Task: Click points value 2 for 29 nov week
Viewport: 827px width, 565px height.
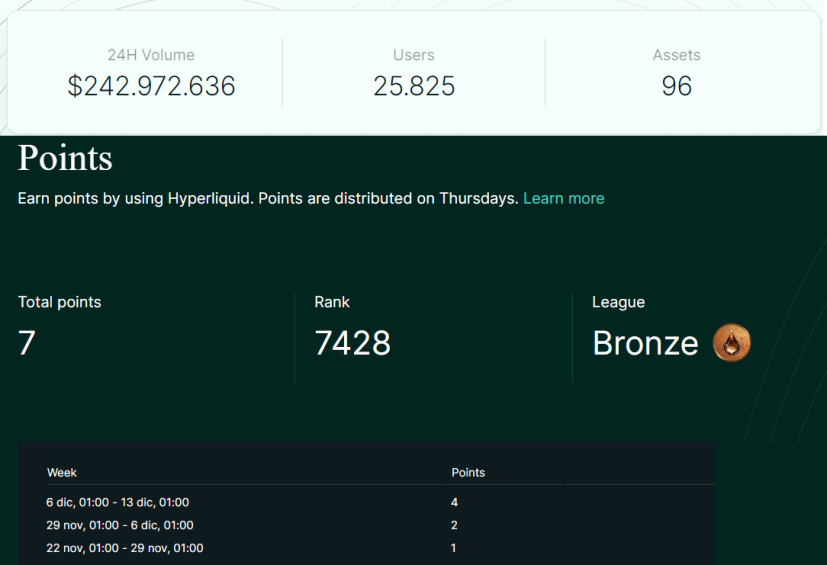Action: pos(454,525)
